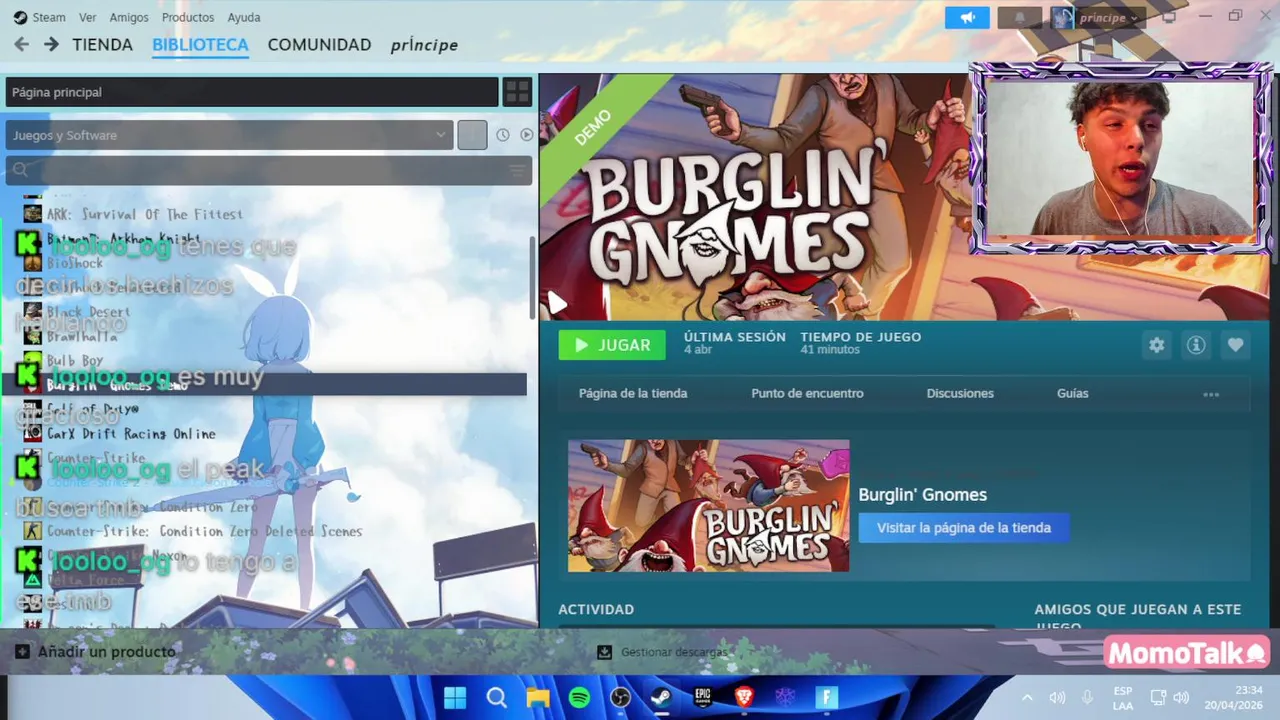The width and height of the screenshot is (1280, 720).
Task: Open the Steam menu
Action: point(39,17)
